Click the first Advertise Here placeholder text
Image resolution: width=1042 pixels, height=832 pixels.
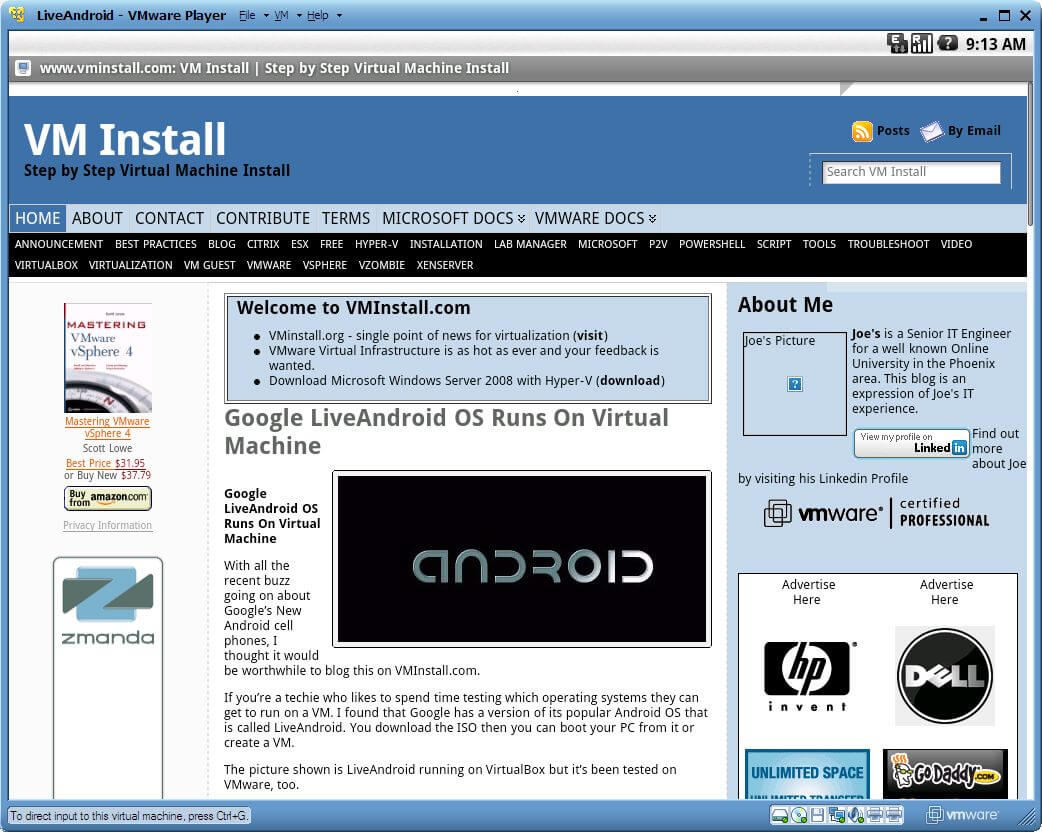(807, 592)
